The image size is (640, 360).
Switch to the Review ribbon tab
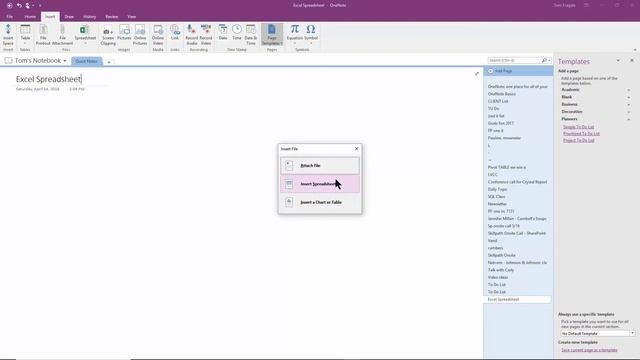pyautogui.click(x=111, y=17)
